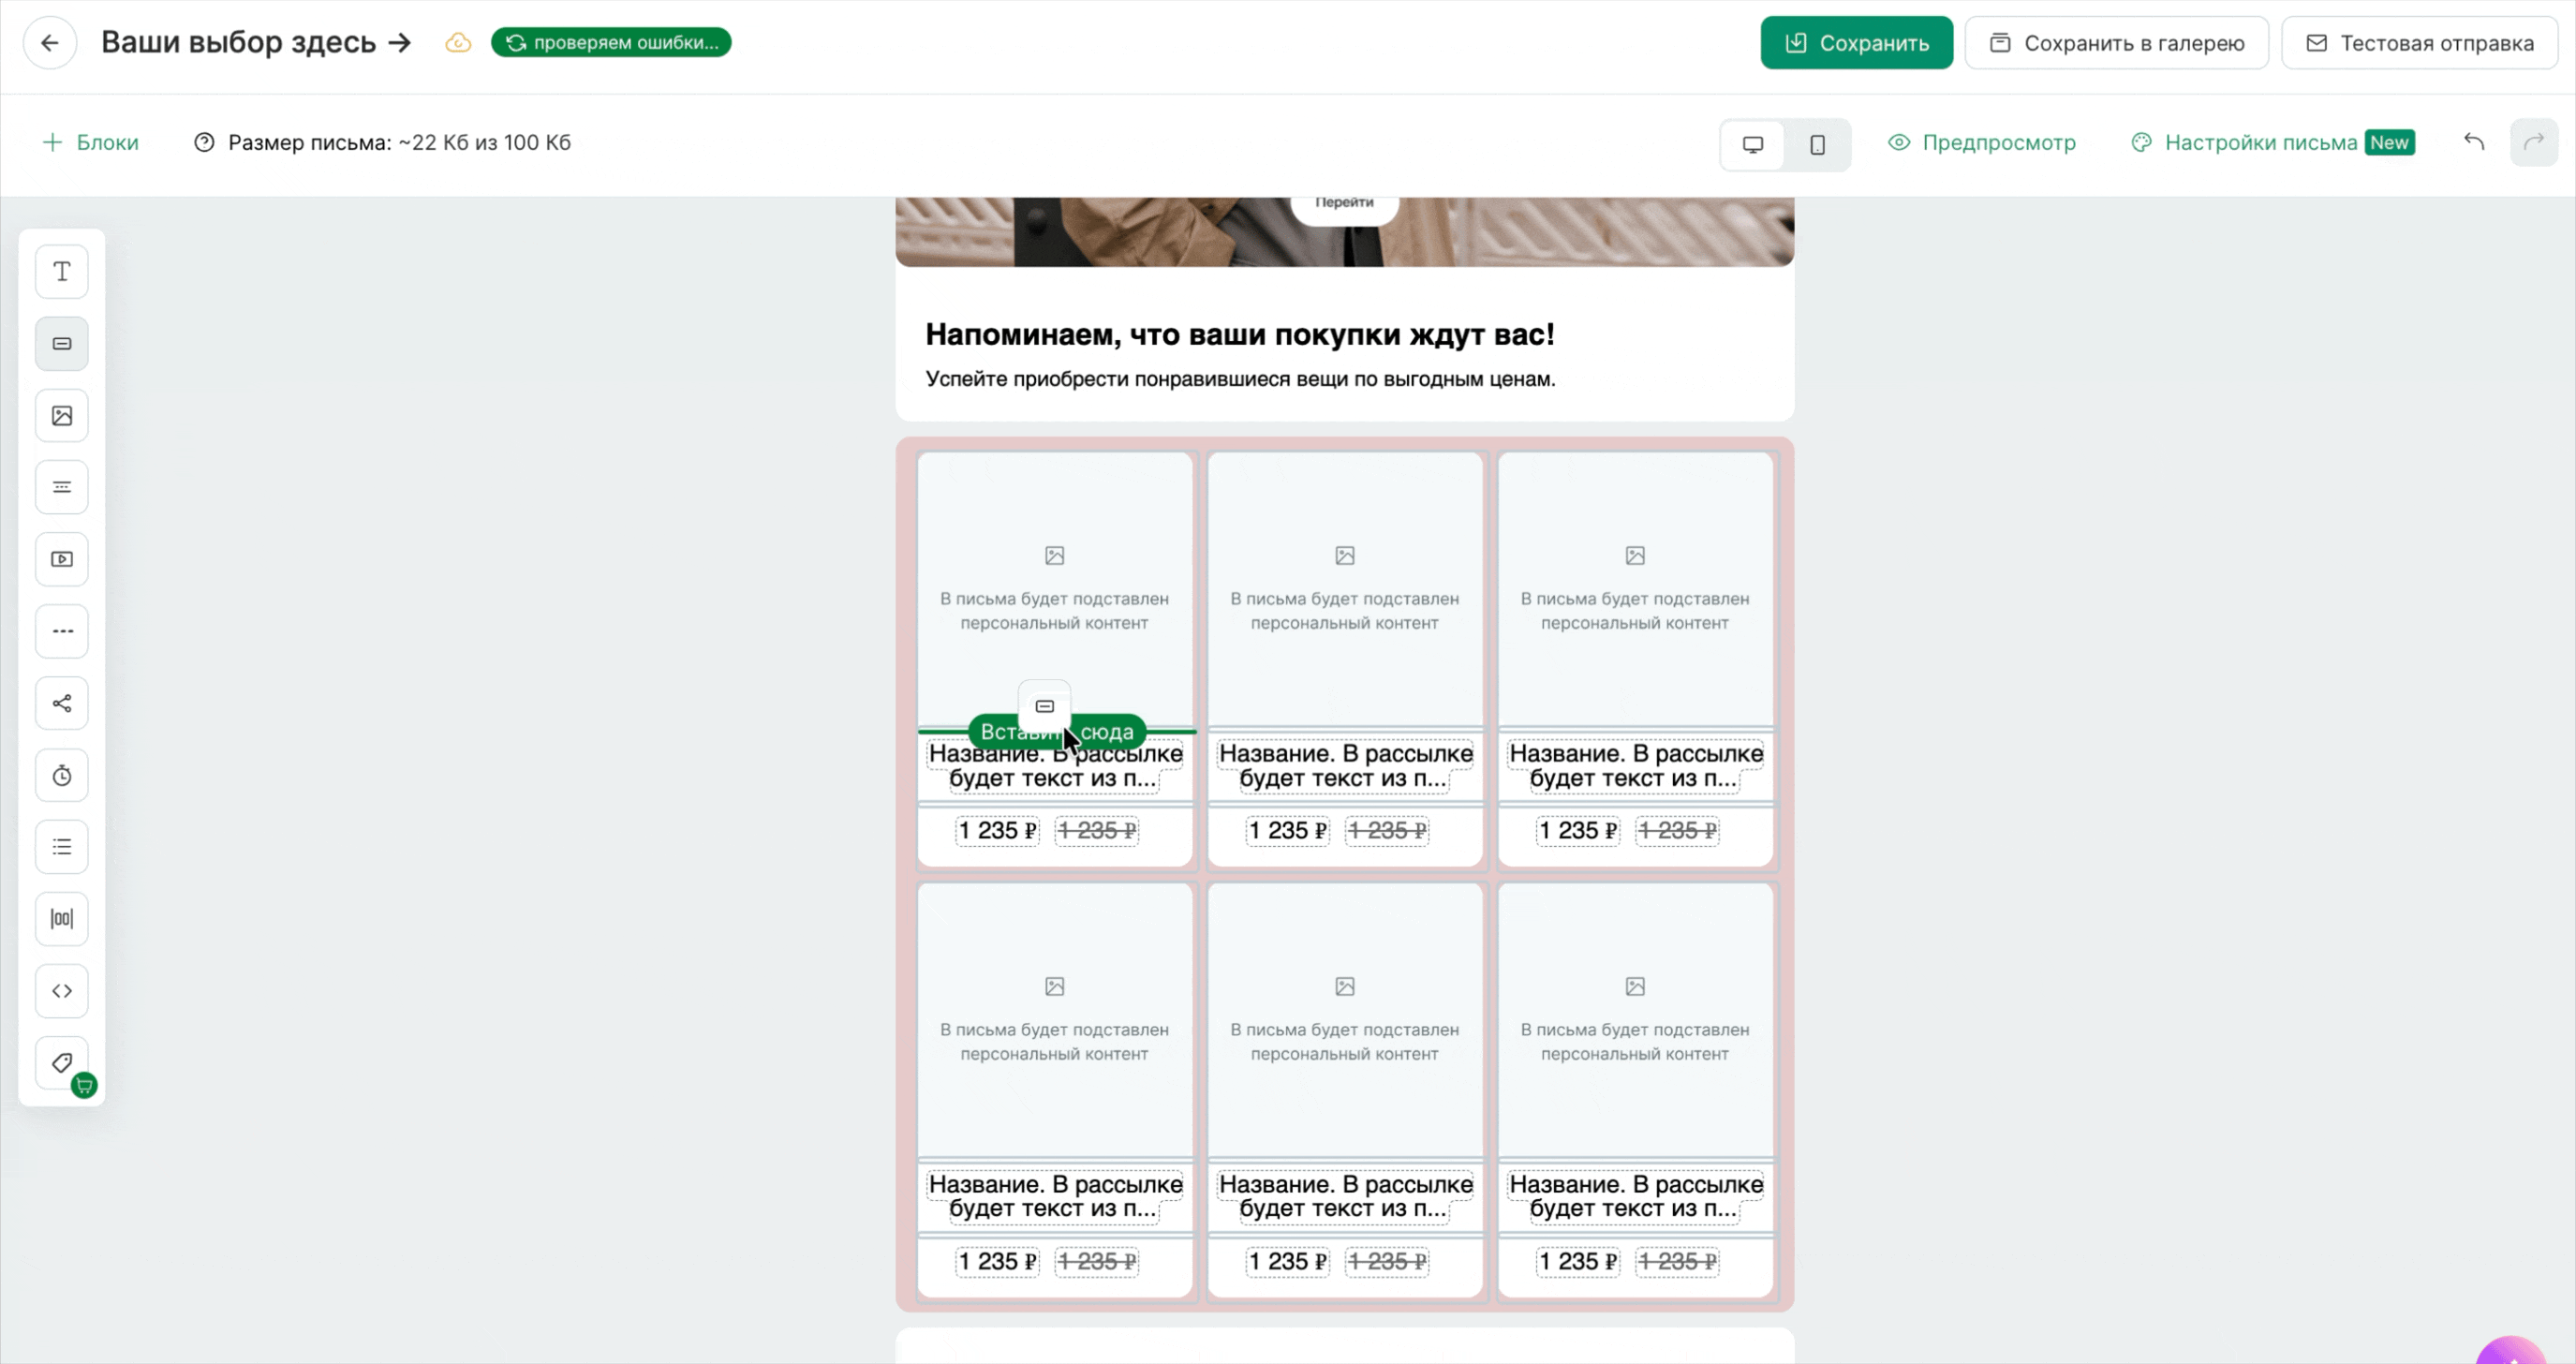Screen dimensions: 2576x1364
Task: Select the Video block tool in sidebar
Action: pos(62,560)
